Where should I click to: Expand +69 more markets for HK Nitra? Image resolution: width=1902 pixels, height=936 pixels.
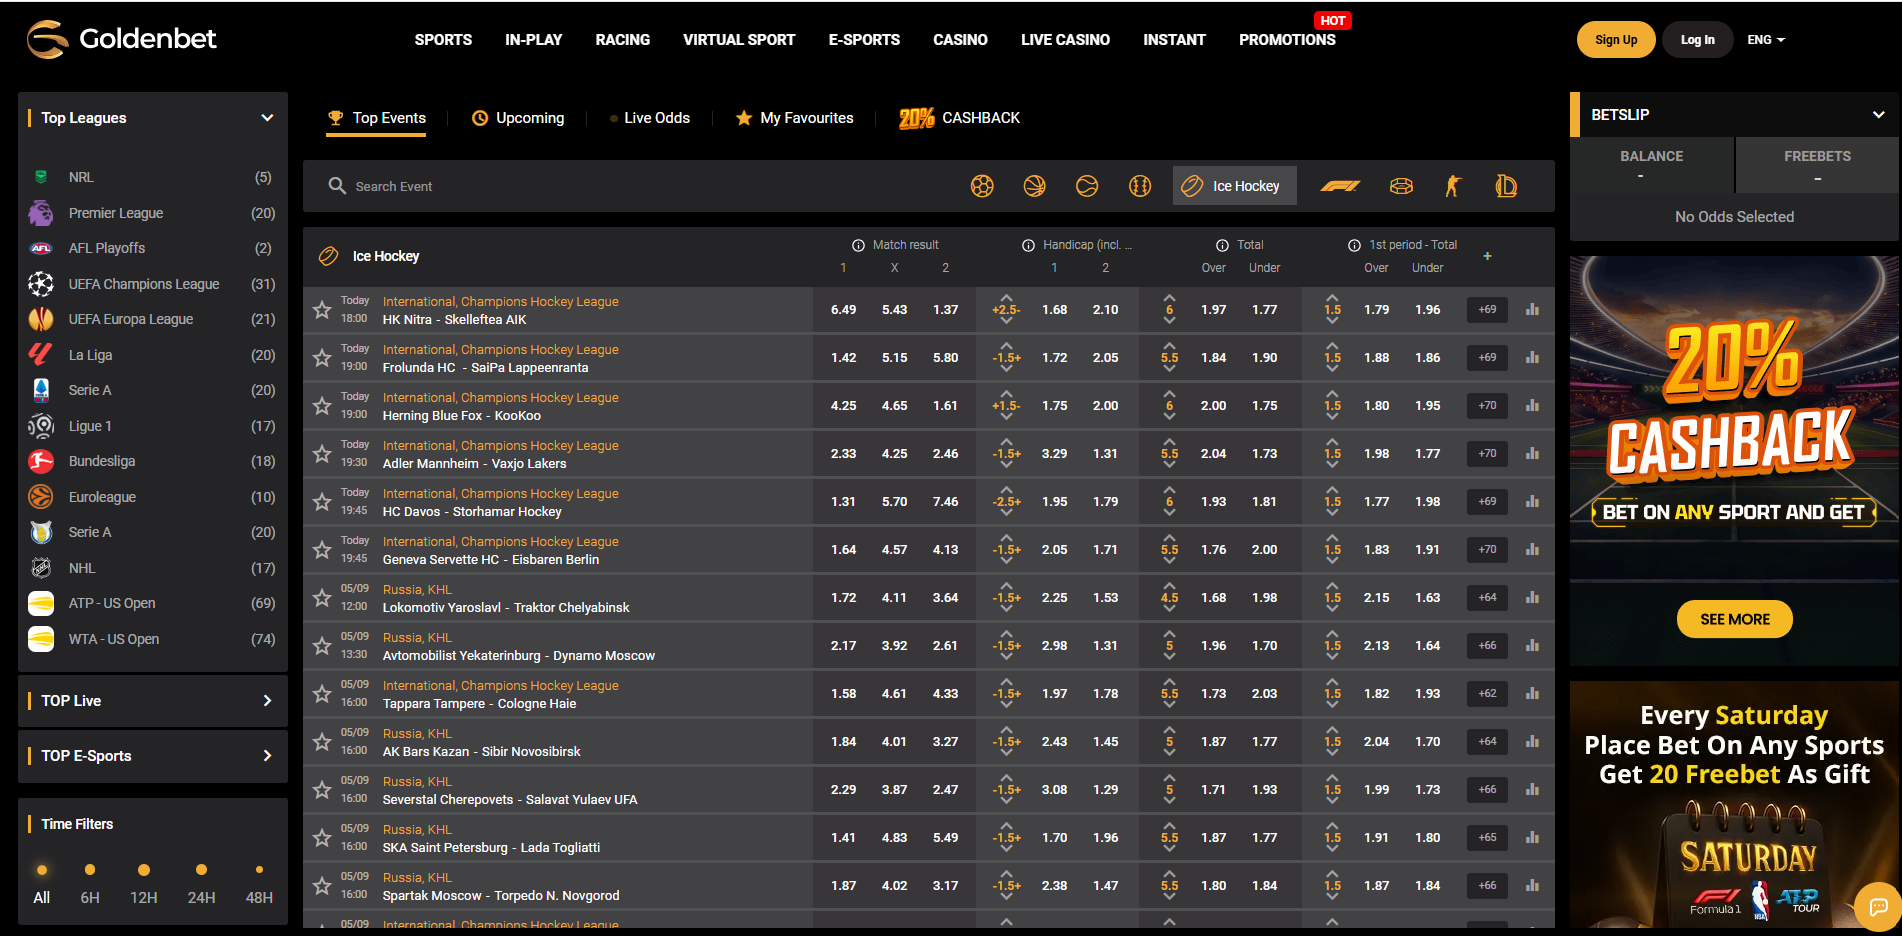(x=1487, y=310)
